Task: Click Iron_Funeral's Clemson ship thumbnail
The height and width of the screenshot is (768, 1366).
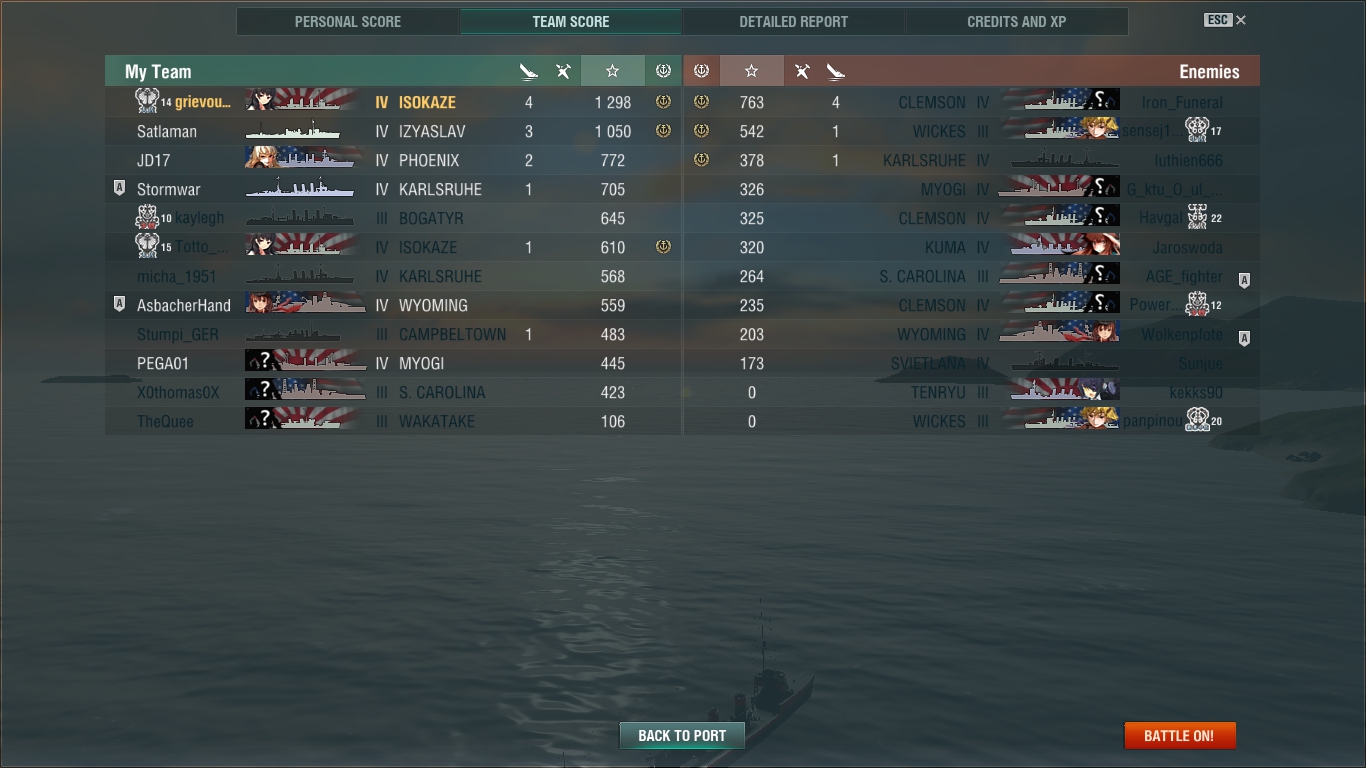Action: pos(1060,102)
